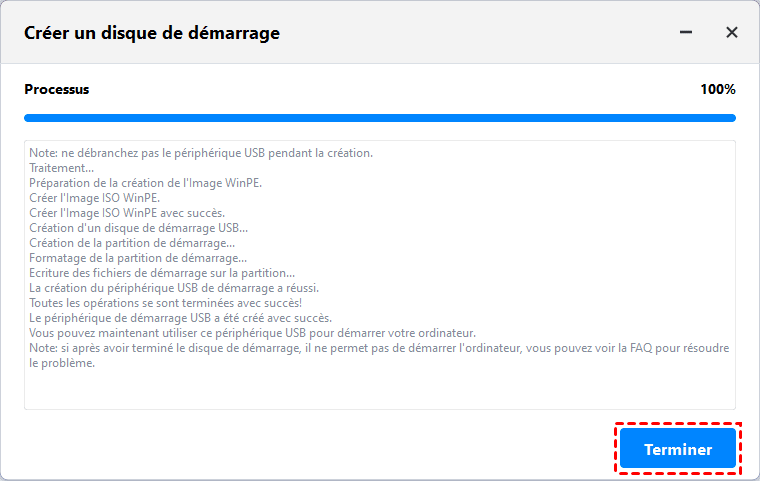760x481 pixels.
Task: Click the 100% progress percentage
Action: click(x=717, y=89)
